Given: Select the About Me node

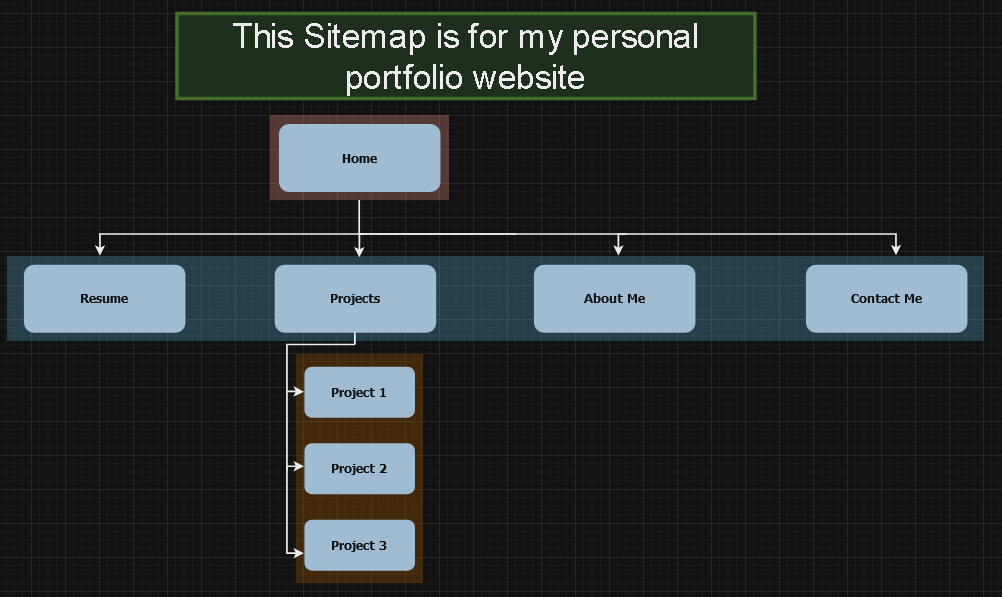Looking at the screenshot, I should click(x=614, y=298).
